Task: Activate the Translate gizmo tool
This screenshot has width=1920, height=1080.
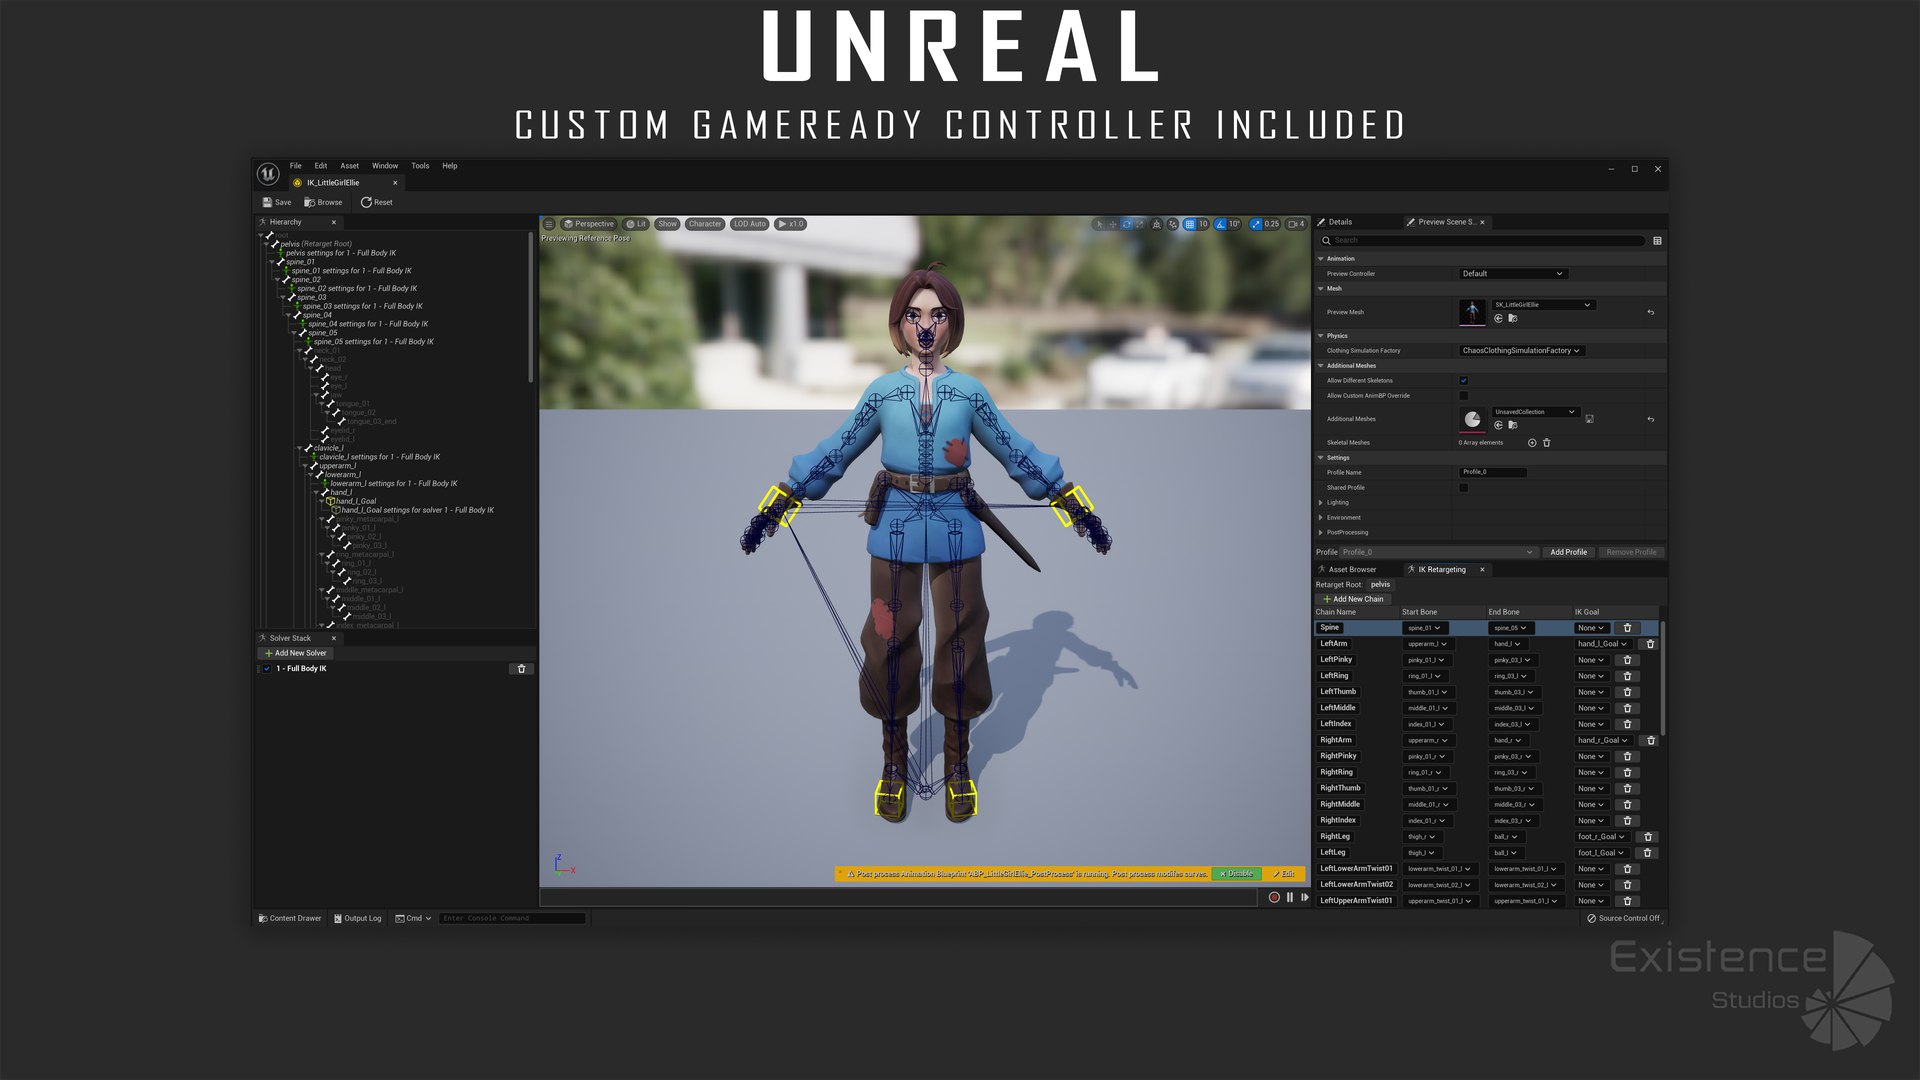Action: pyautogui.click(x=1113, y=224)
